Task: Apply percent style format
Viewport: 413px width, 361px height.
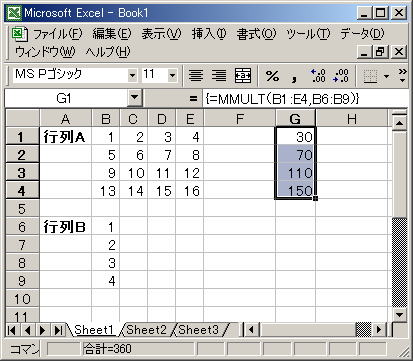Action: (x=272, y=76)
